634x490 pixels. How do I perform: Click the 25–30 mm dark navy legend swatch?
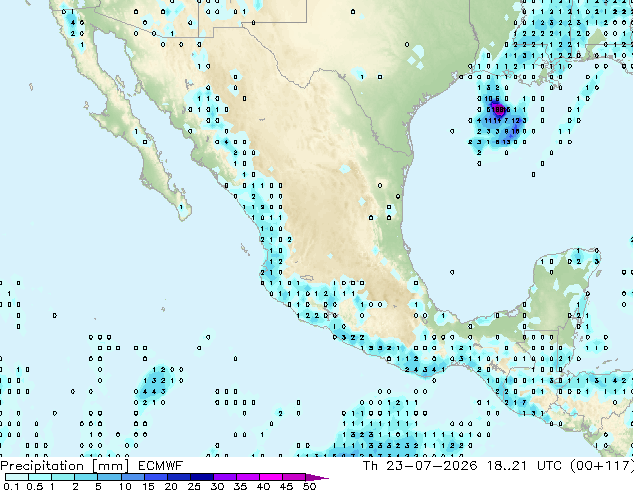[202, 477]
